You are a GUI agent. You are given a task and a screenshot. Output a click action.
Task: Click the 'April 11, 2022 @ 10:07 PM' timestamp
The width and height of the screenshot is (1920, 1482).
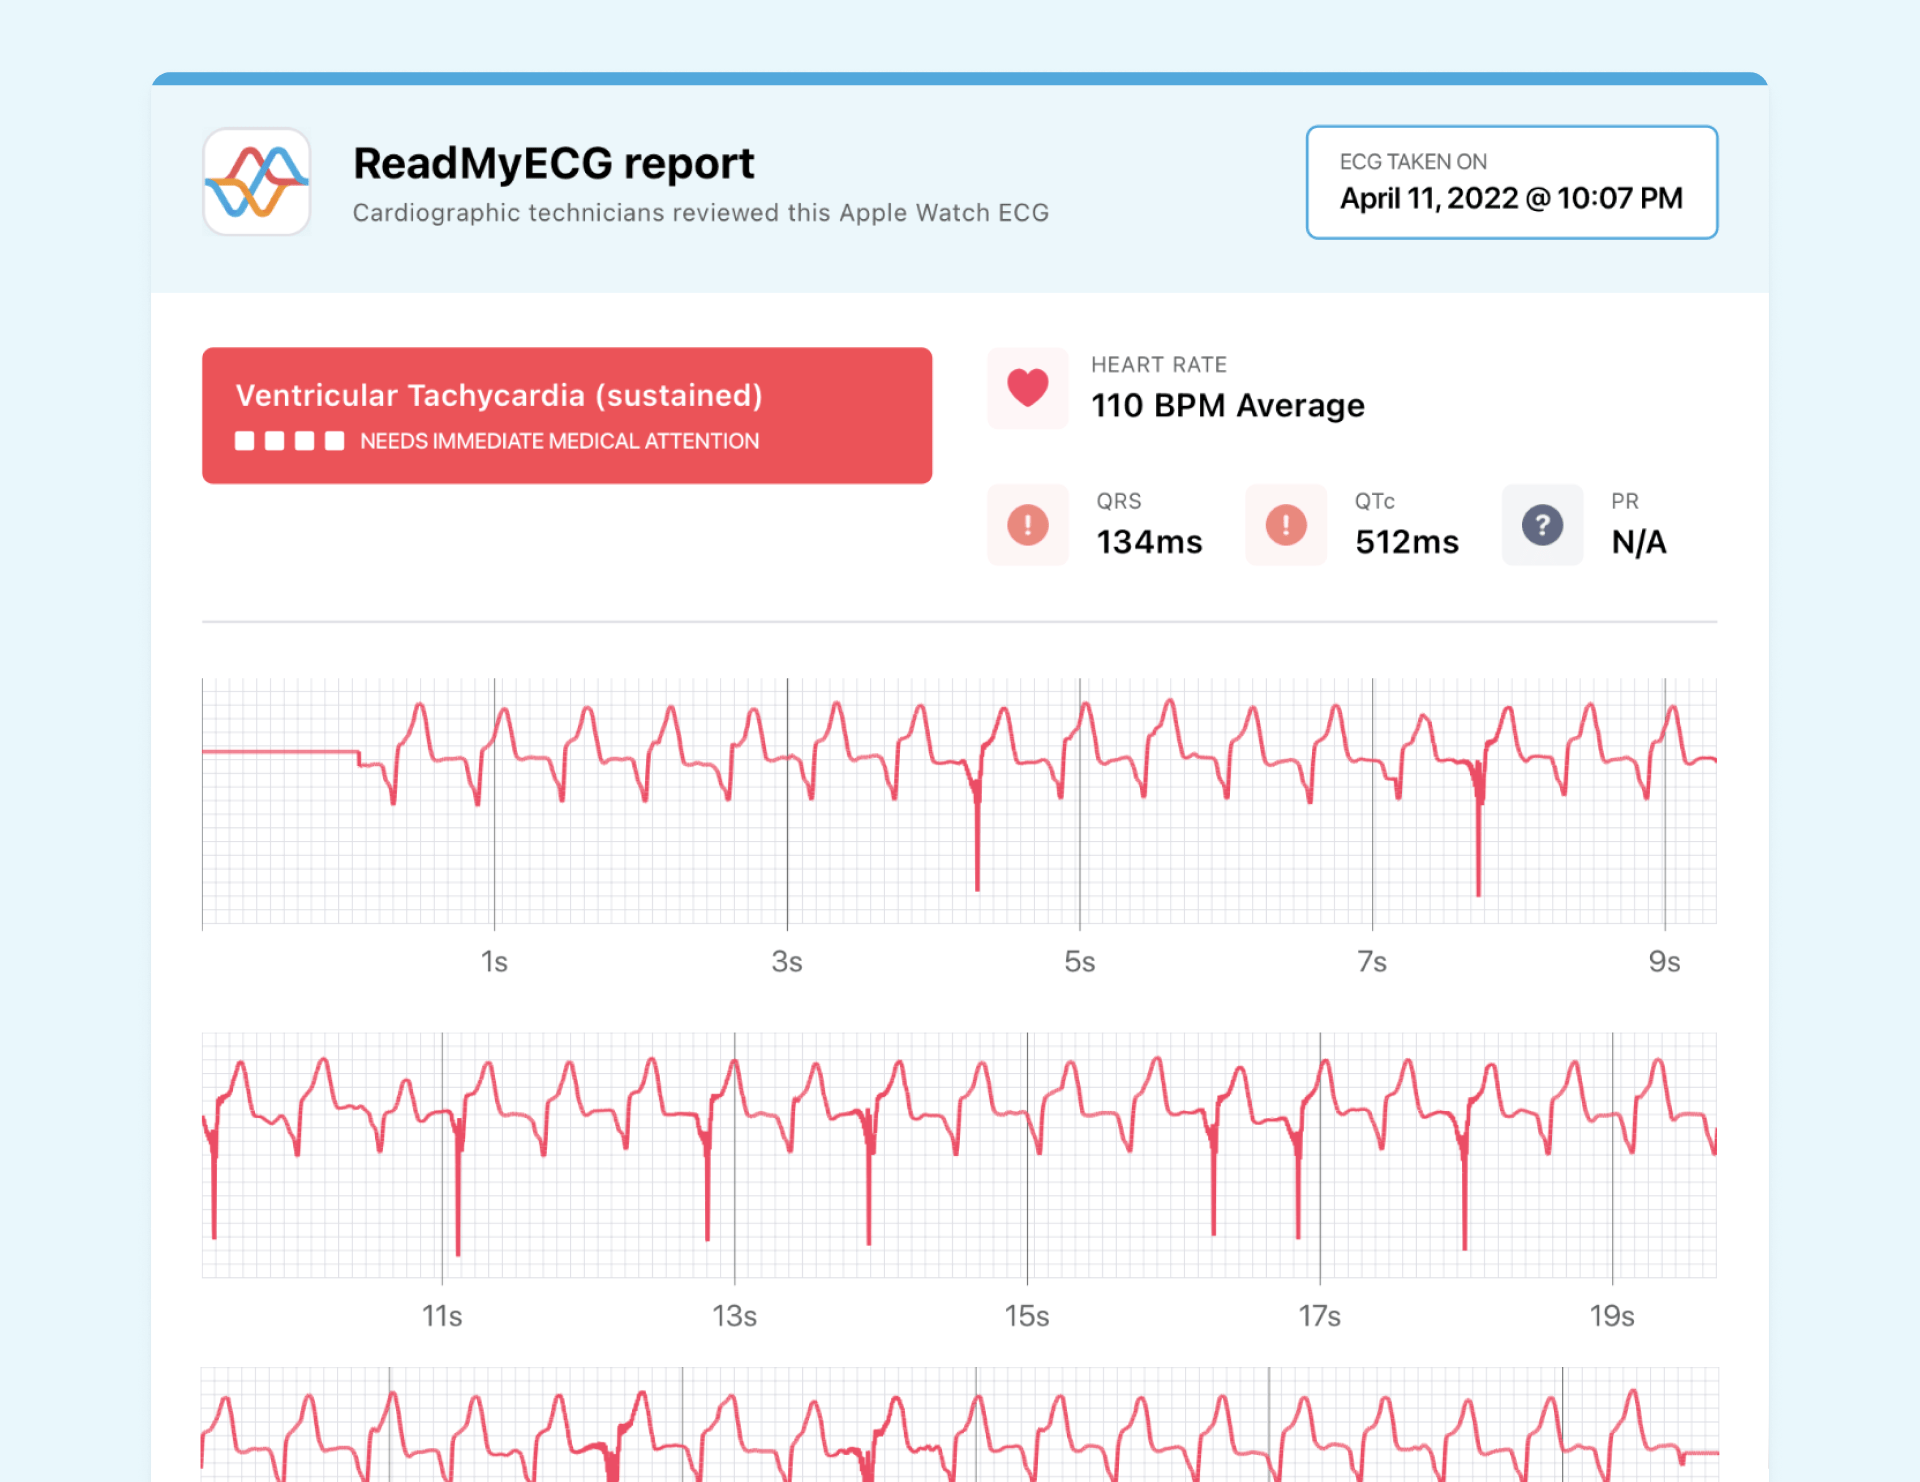point(1511,198)
